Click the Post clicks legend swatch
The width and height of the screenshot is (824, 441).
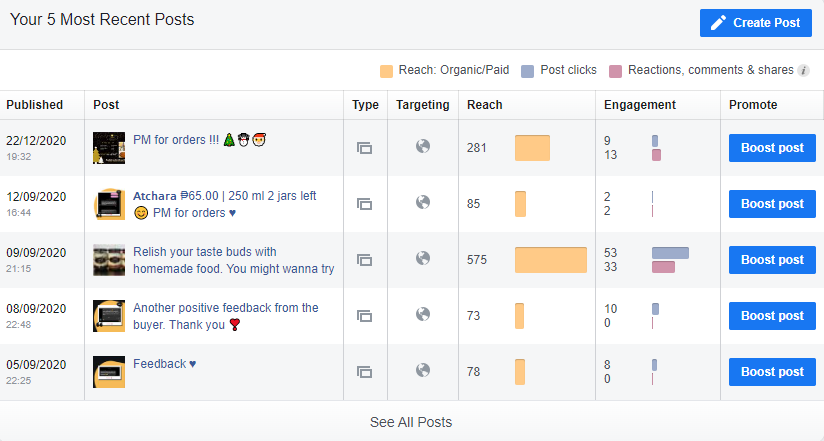[528, 71]
